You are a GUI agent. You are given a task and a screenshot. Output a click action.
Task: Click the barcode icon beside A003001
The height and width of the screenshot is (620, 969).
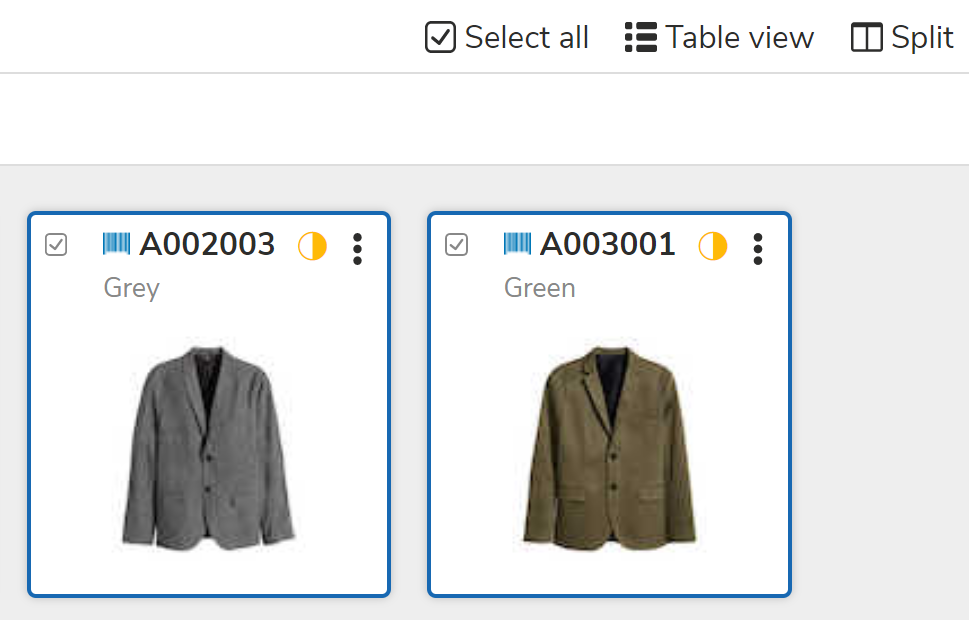click(517, 244)
